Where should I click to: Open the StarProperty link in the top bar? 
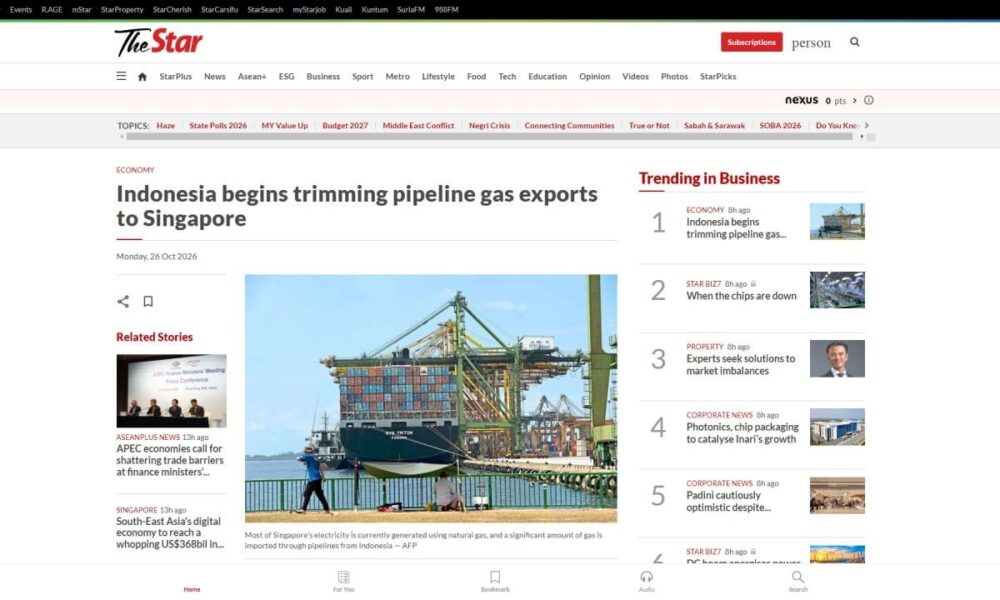pos(122,10)
